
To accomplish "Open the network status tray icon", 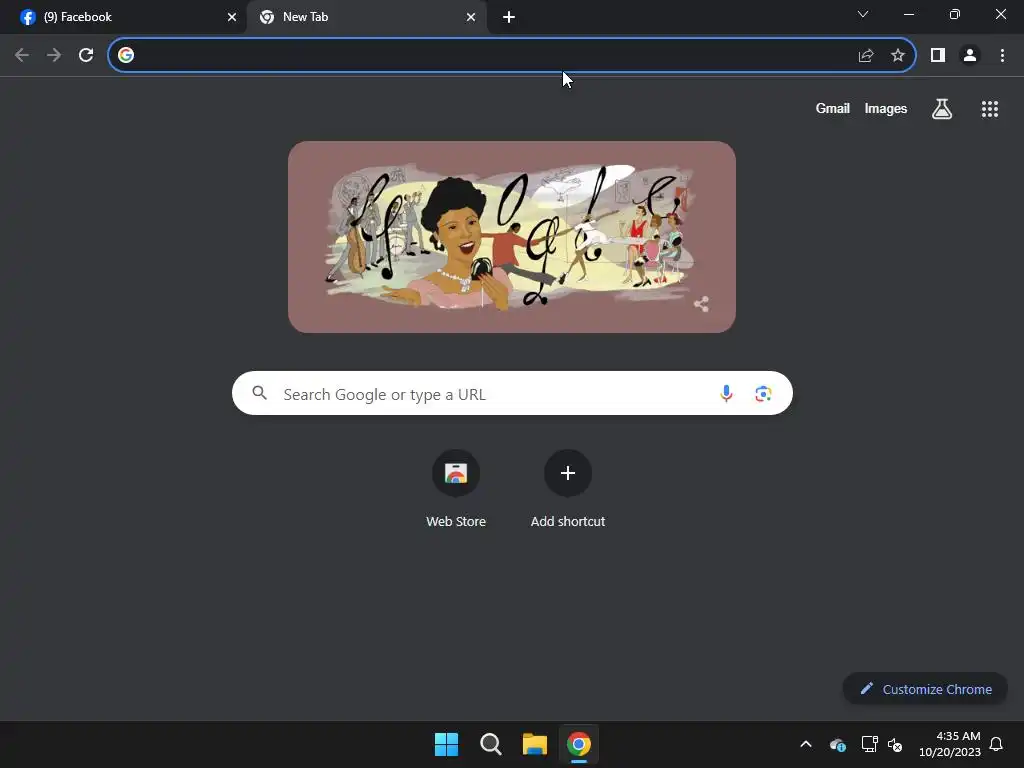I will point(869,744).
